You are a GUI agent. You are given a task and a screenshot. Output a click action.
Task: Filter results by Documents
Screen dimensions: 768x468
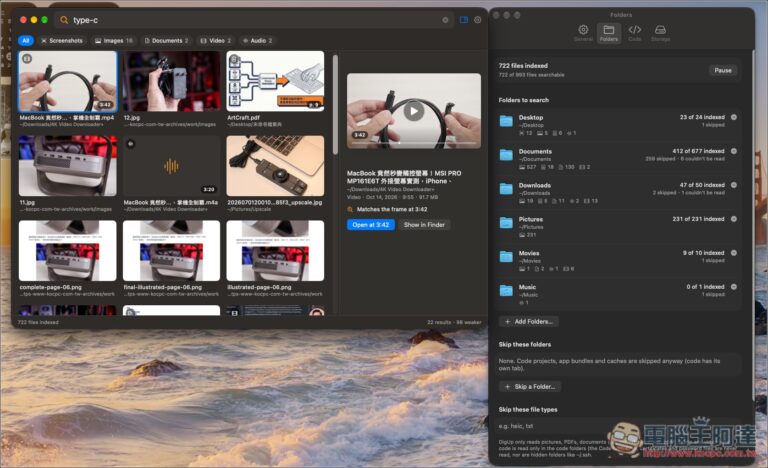[x=167, y=41]
